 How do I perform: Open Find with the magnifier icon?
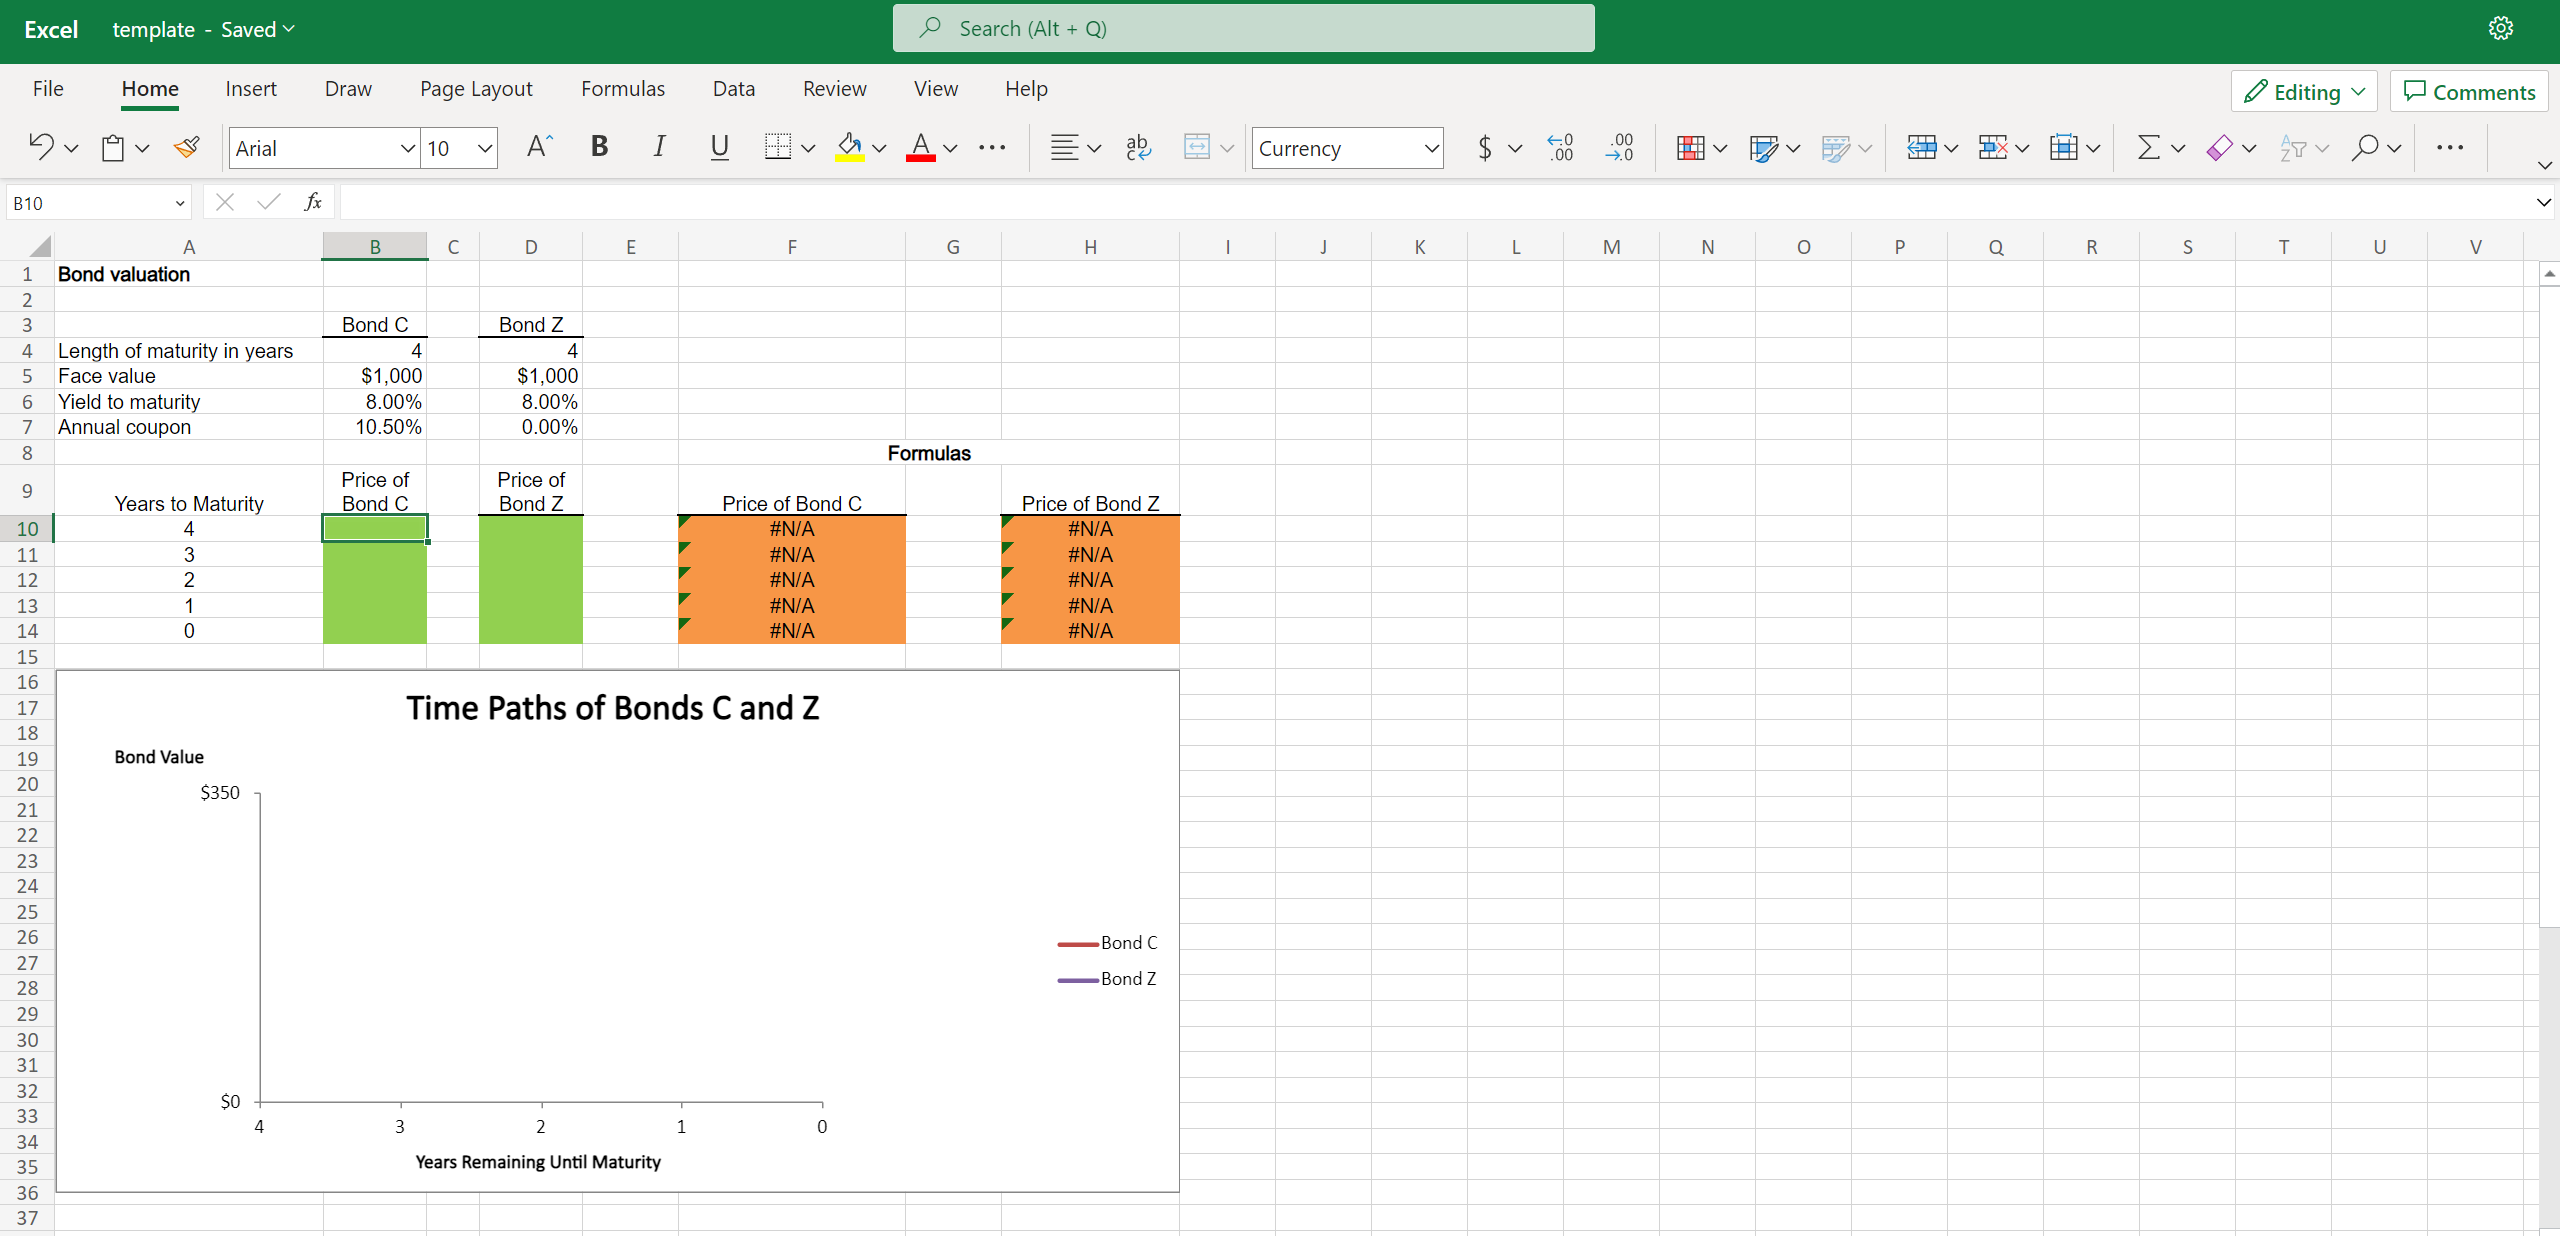click(x=2367, y=147)
